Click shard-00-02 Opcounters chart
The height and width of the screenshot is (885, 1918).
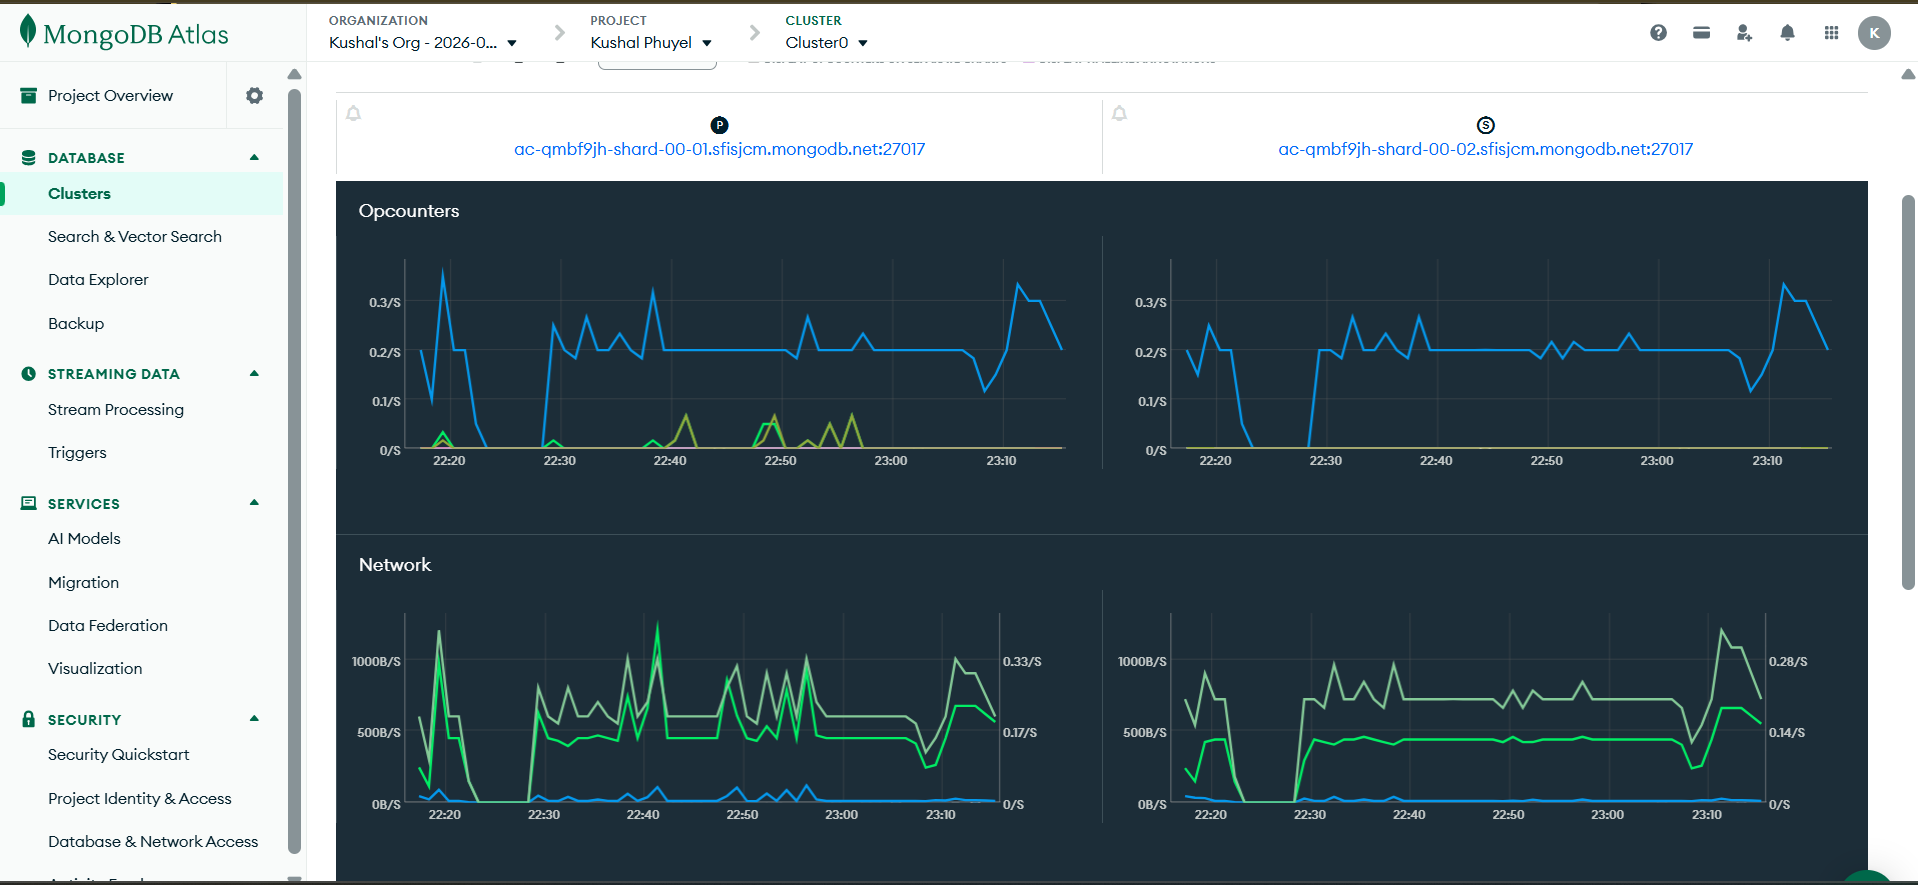[x=1500, y=354]
